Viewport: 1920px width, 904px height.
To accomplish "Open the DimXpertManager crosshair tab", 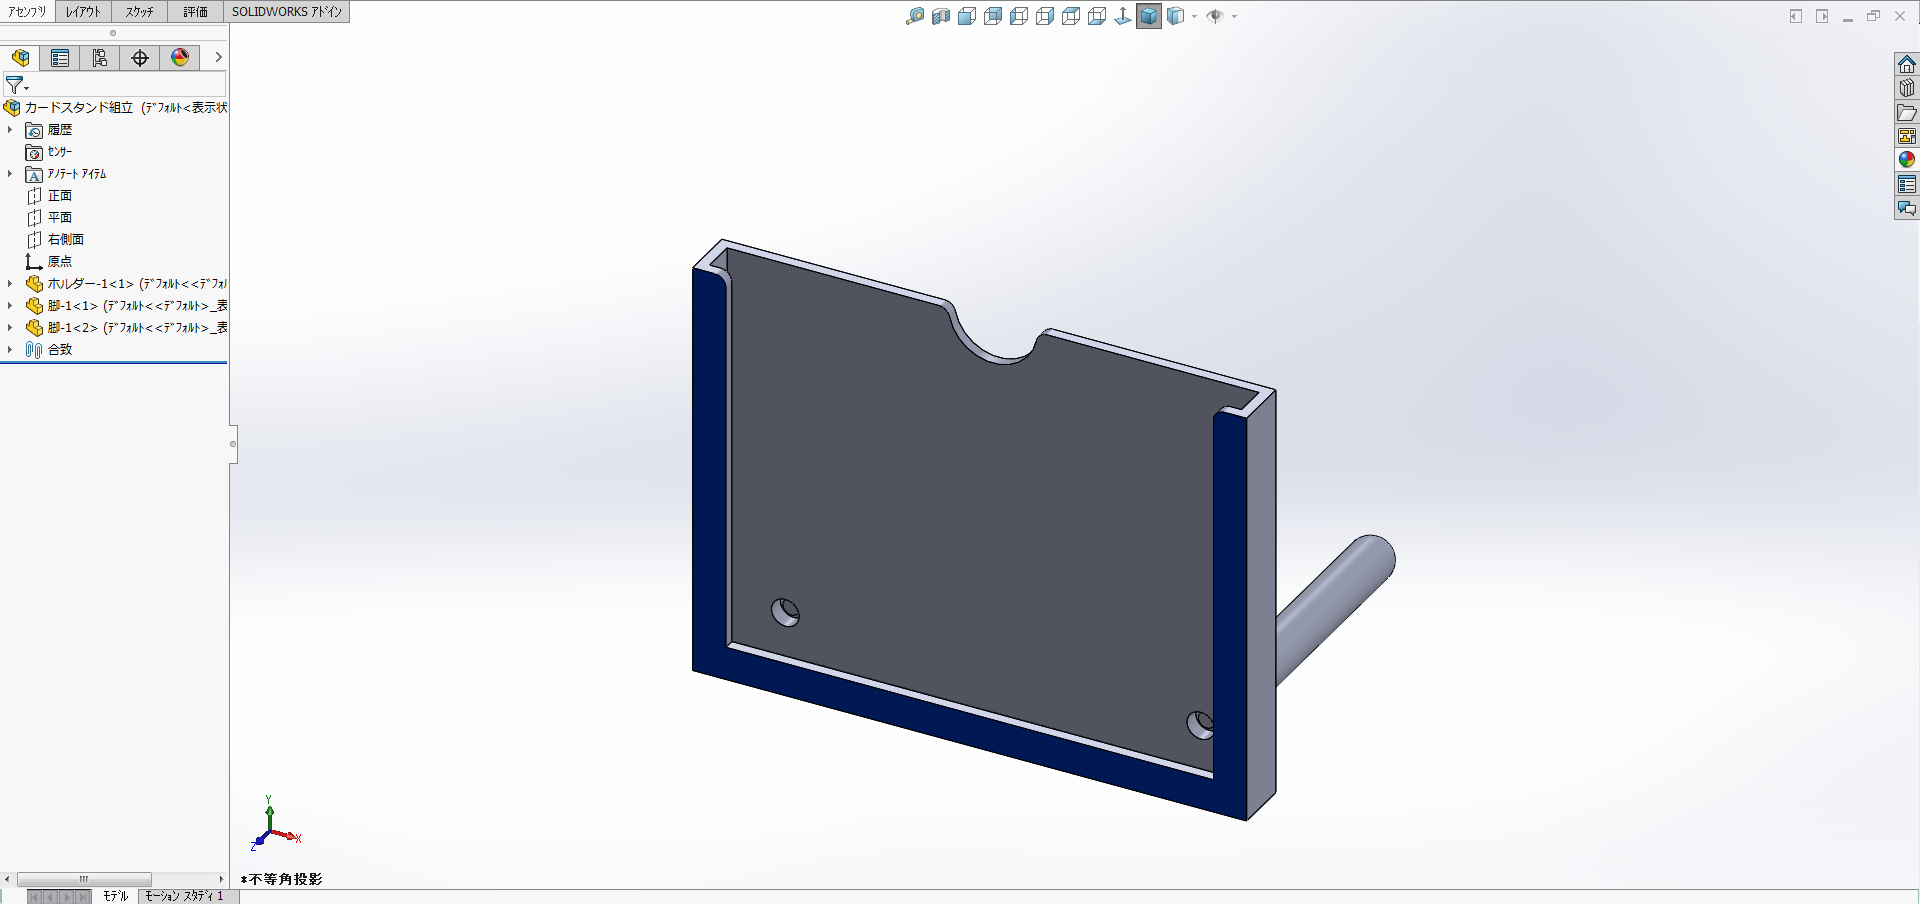I will click(x=140, y=58).
